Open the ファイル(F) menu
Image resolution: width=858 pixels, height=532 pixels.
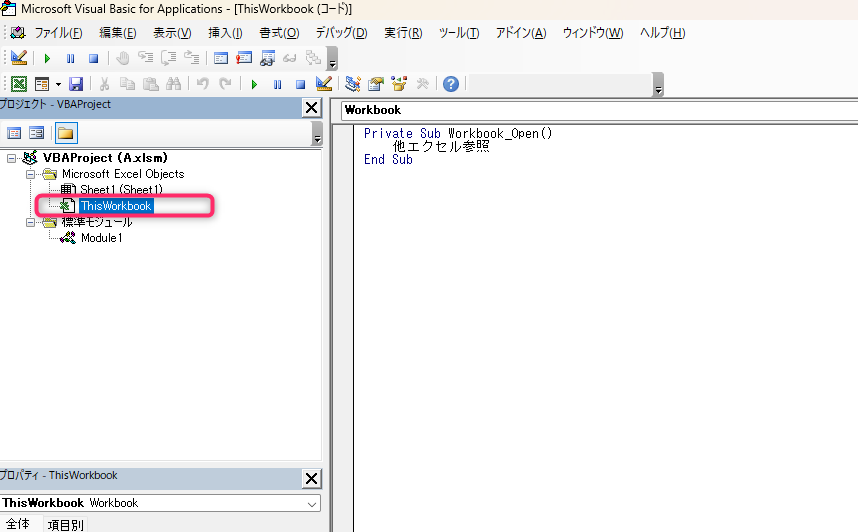click(59, 33)
